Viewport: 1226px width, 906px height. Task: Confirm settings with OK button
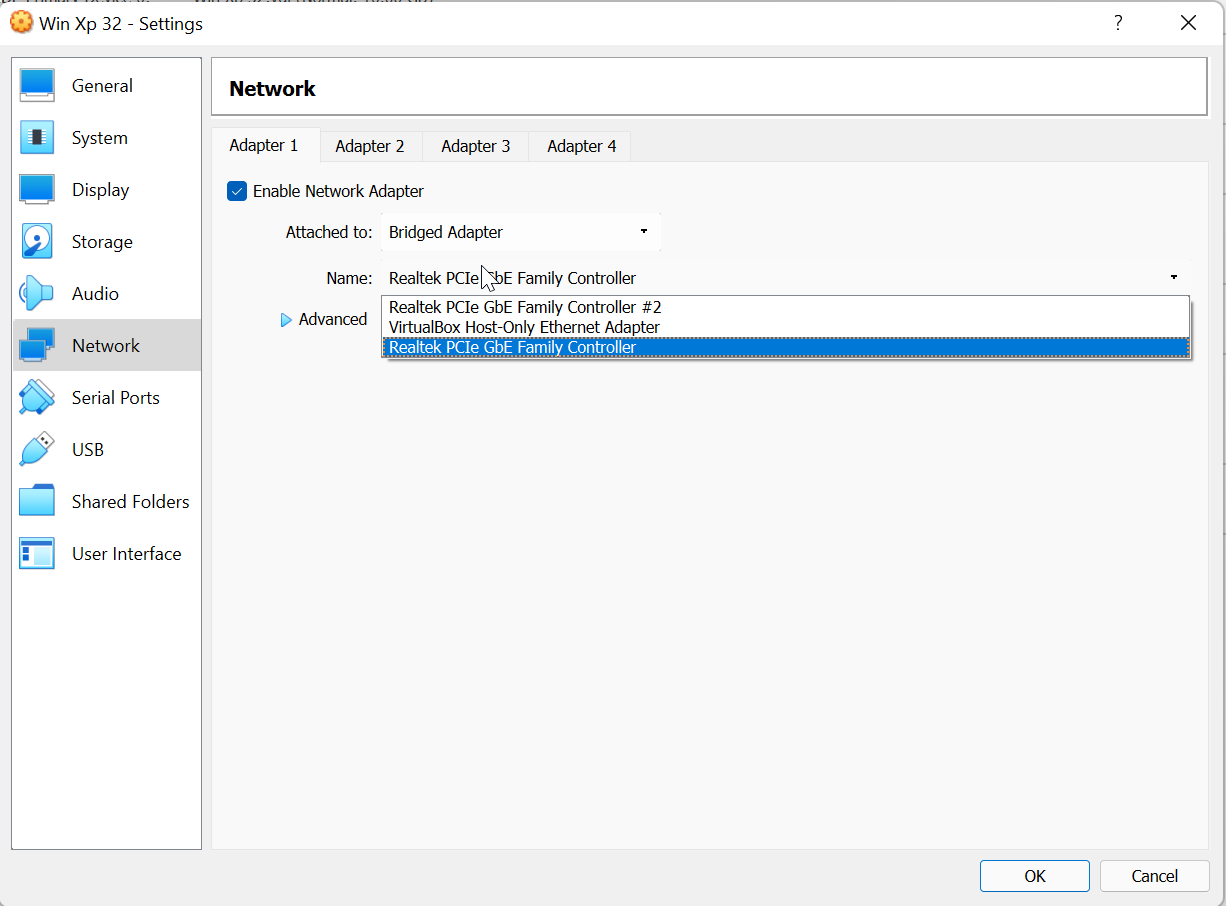1035,876
